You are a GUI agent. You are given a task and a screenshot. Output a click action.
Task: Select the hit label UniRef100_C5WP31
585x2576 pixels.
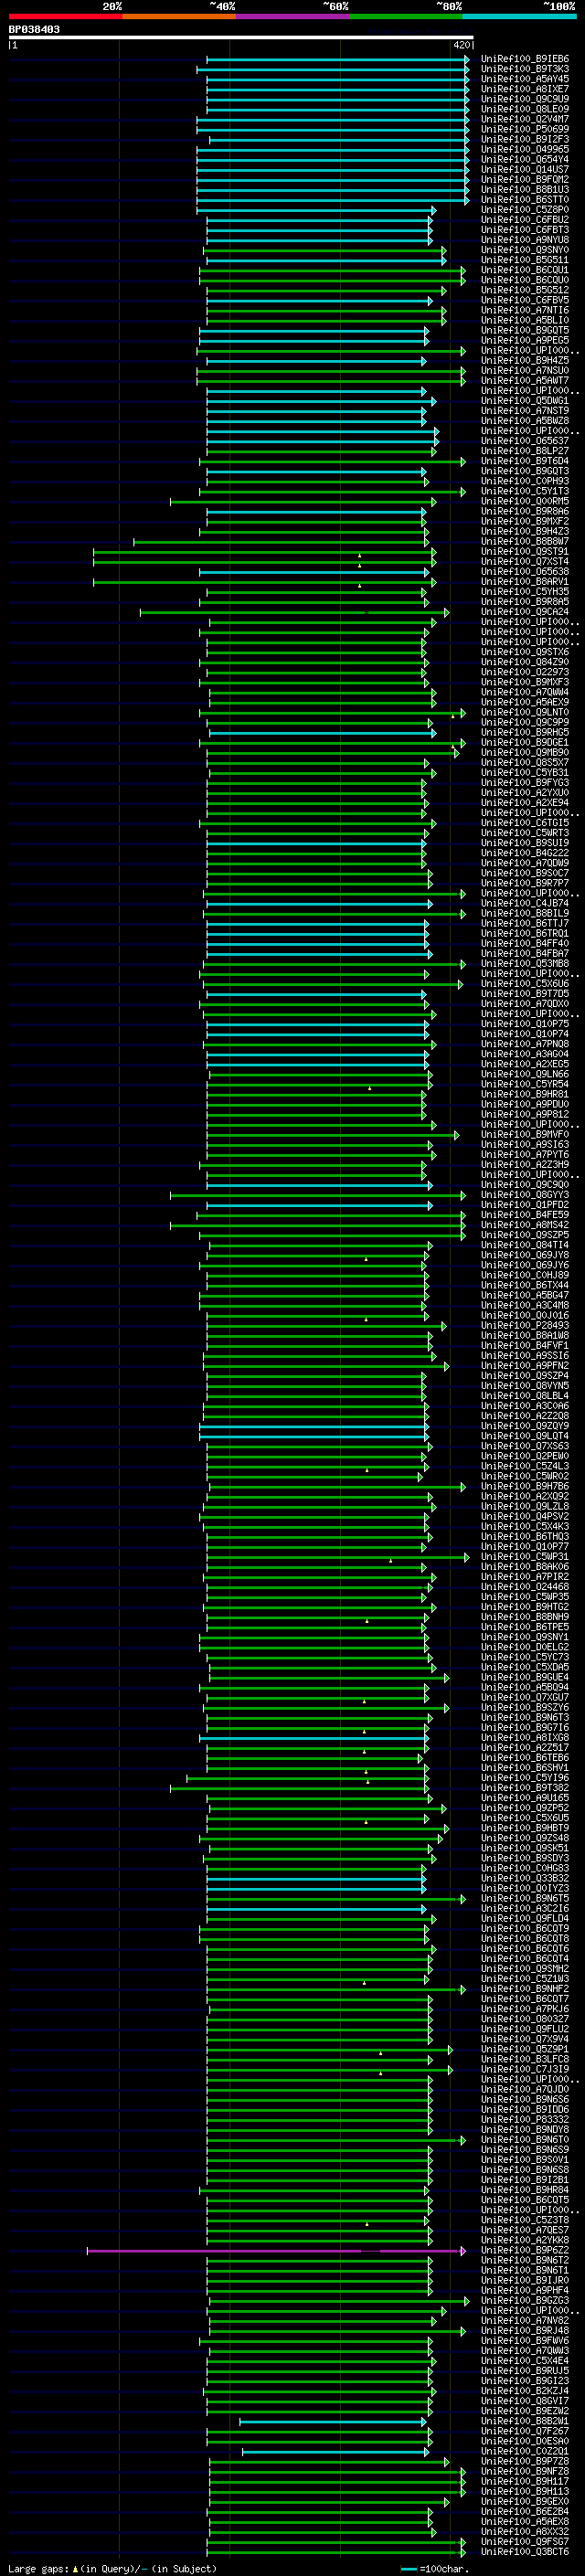(x=525, y=1557)
